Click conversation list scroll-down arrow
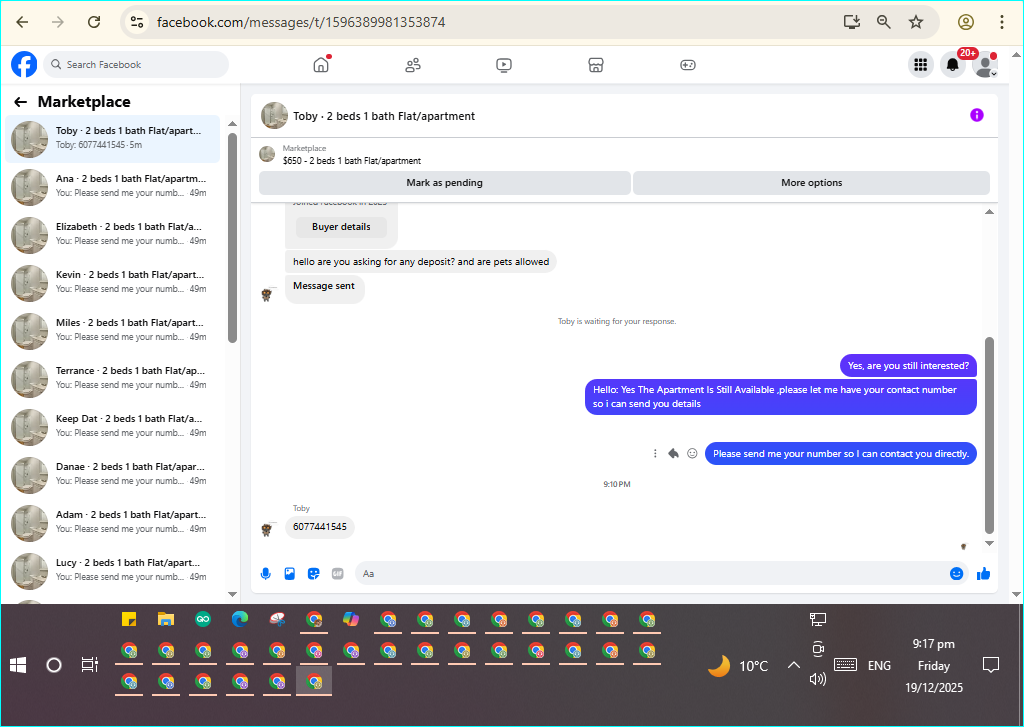 [232, 594]
